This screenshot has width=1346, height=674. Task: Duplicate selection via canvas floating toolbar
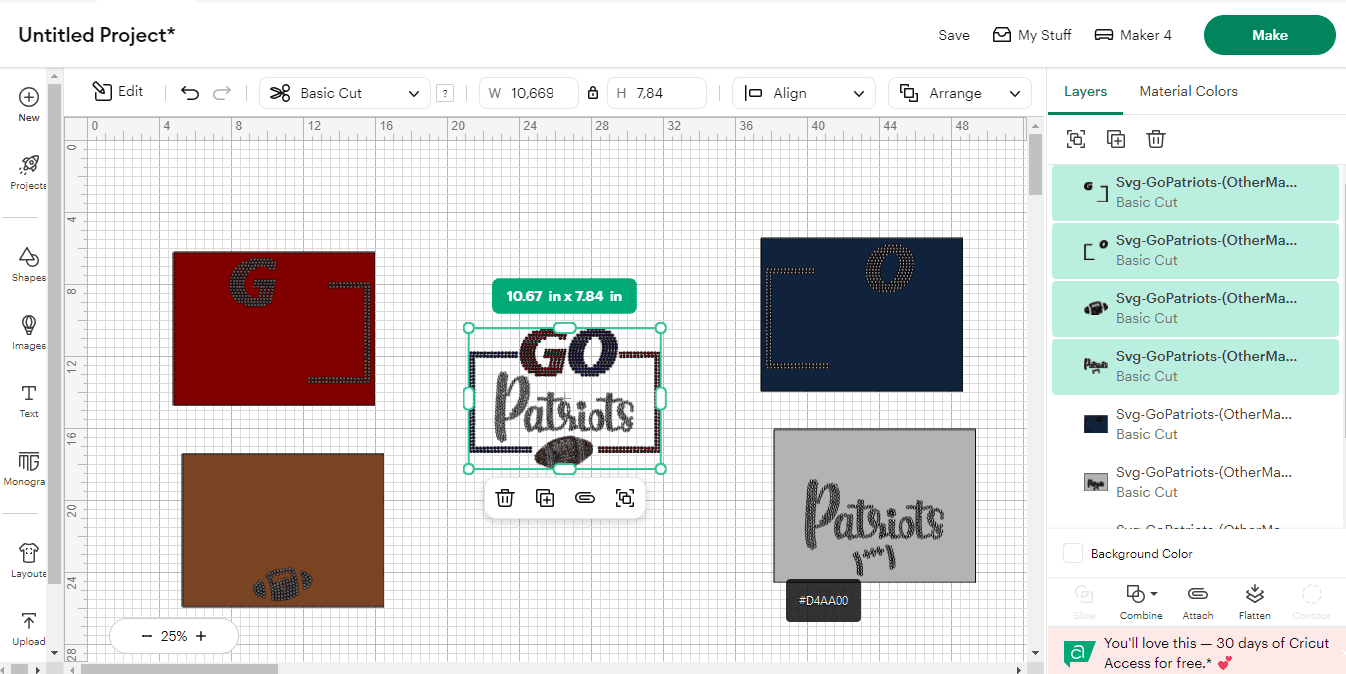coord(545,498)
